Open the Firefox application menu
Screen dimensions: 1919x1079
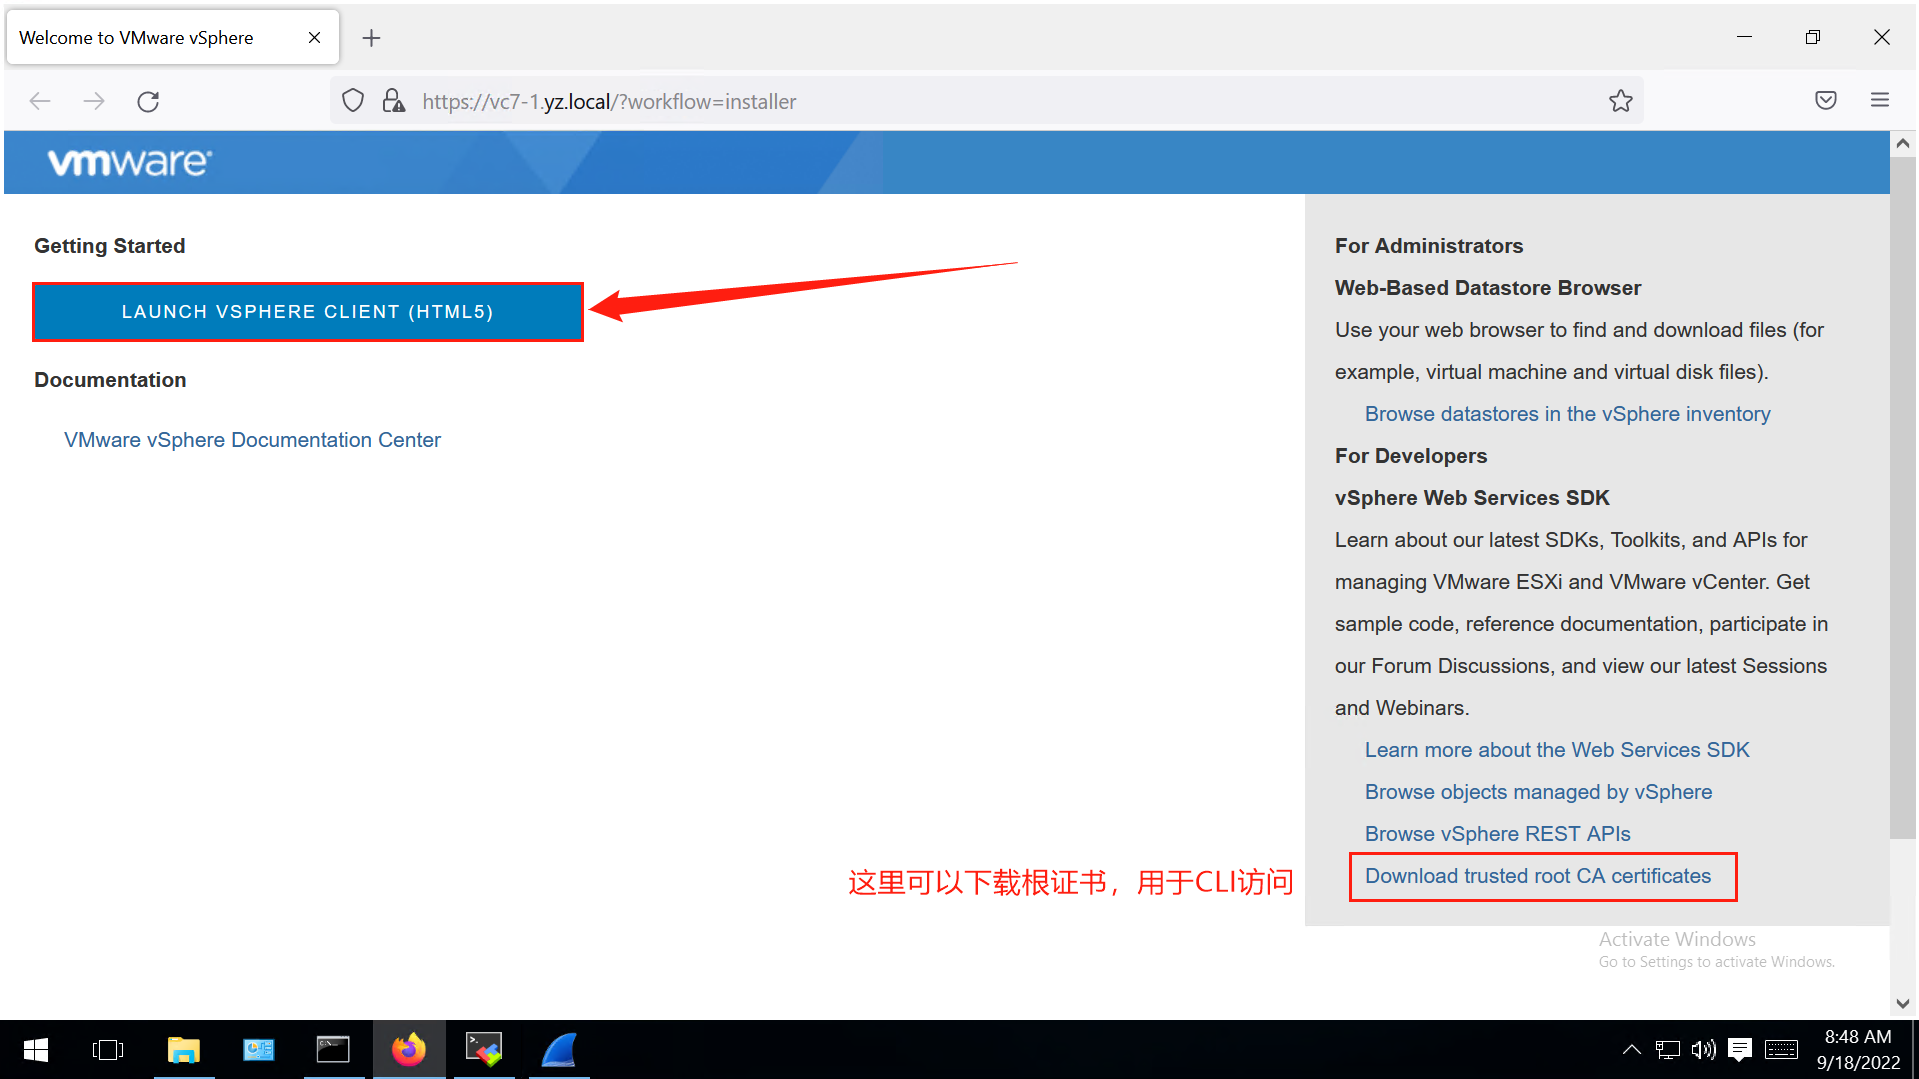click(1879, 101)
